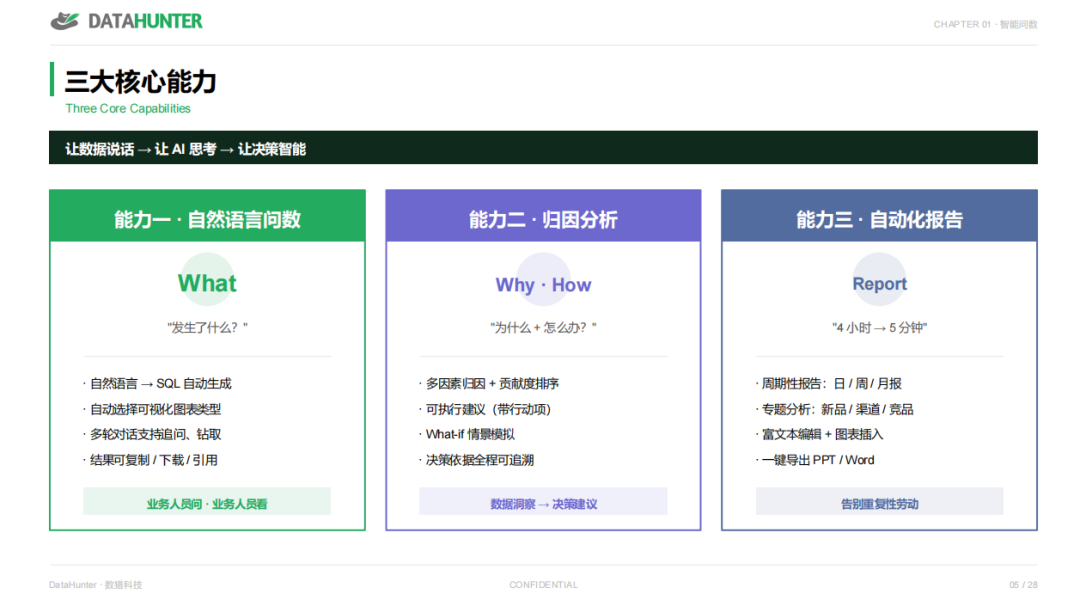Click the blue '告别重复性劳动' tag

coord(880,502)
